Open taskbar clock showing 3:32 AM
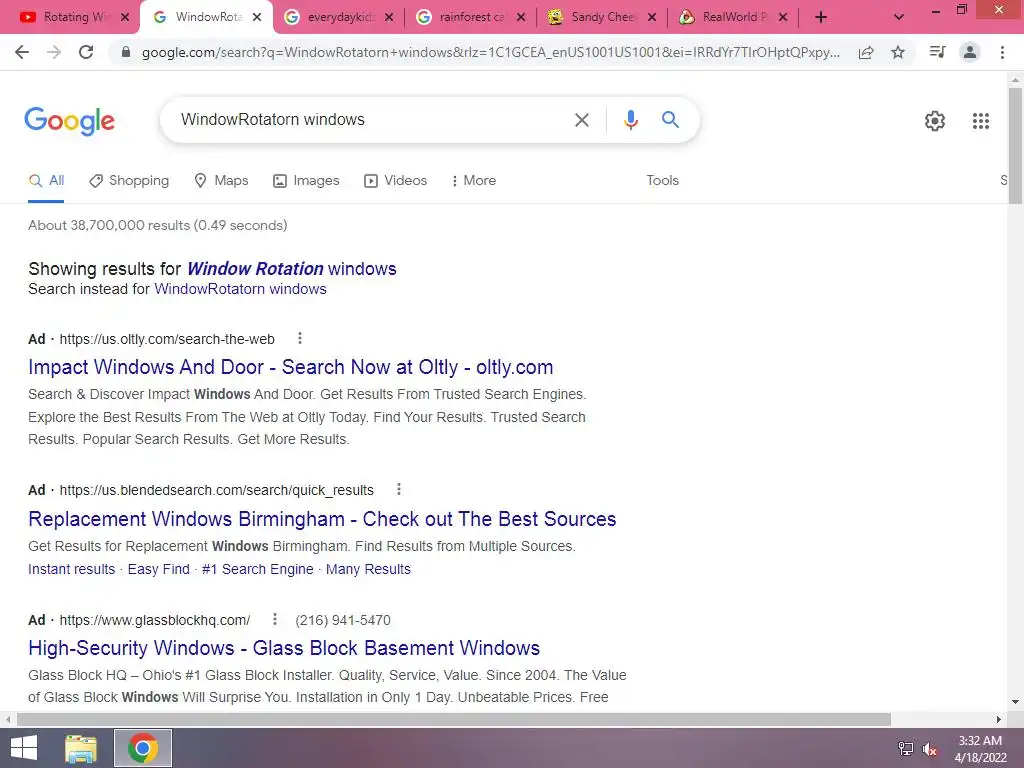Viewport: 1024px width, 768px height. pyautogui.click(x=980, y=749)
